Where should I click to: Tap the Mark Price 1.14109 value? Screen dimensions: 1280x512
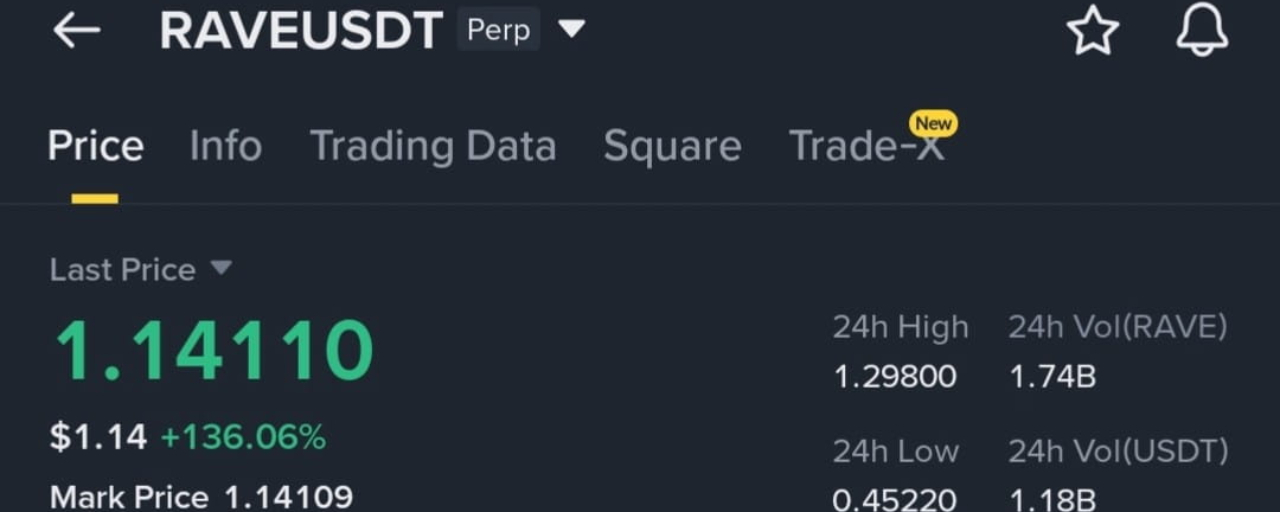(x=288, y=497)
